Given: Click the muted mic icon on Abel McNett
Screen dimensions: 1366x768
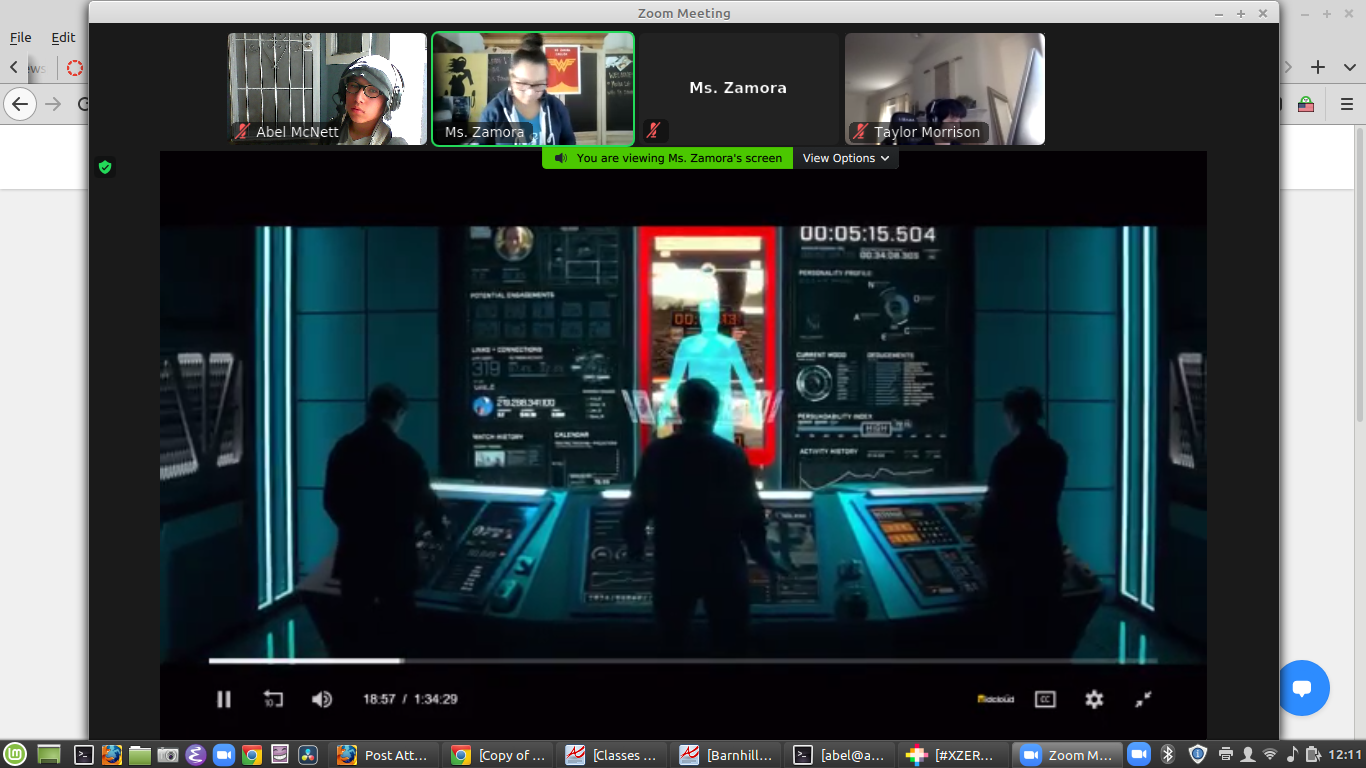Looking at the screenshot, I should click(x=242, y=132).
